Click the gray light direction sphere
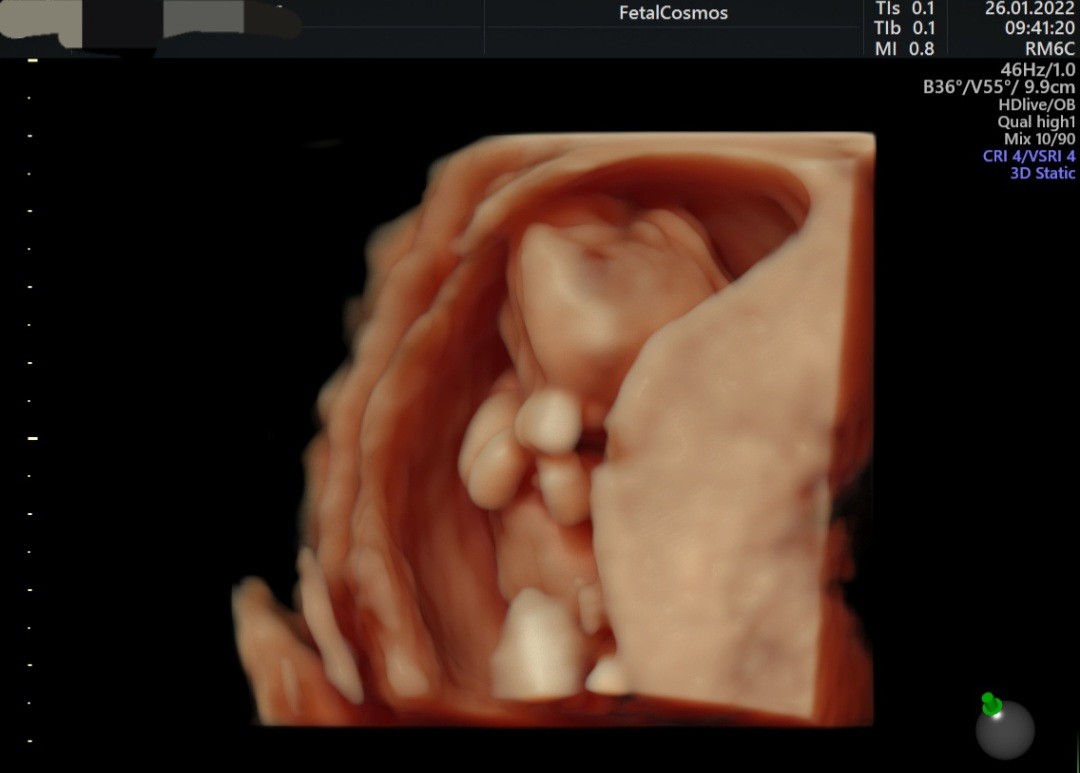 coord(1005,729)
